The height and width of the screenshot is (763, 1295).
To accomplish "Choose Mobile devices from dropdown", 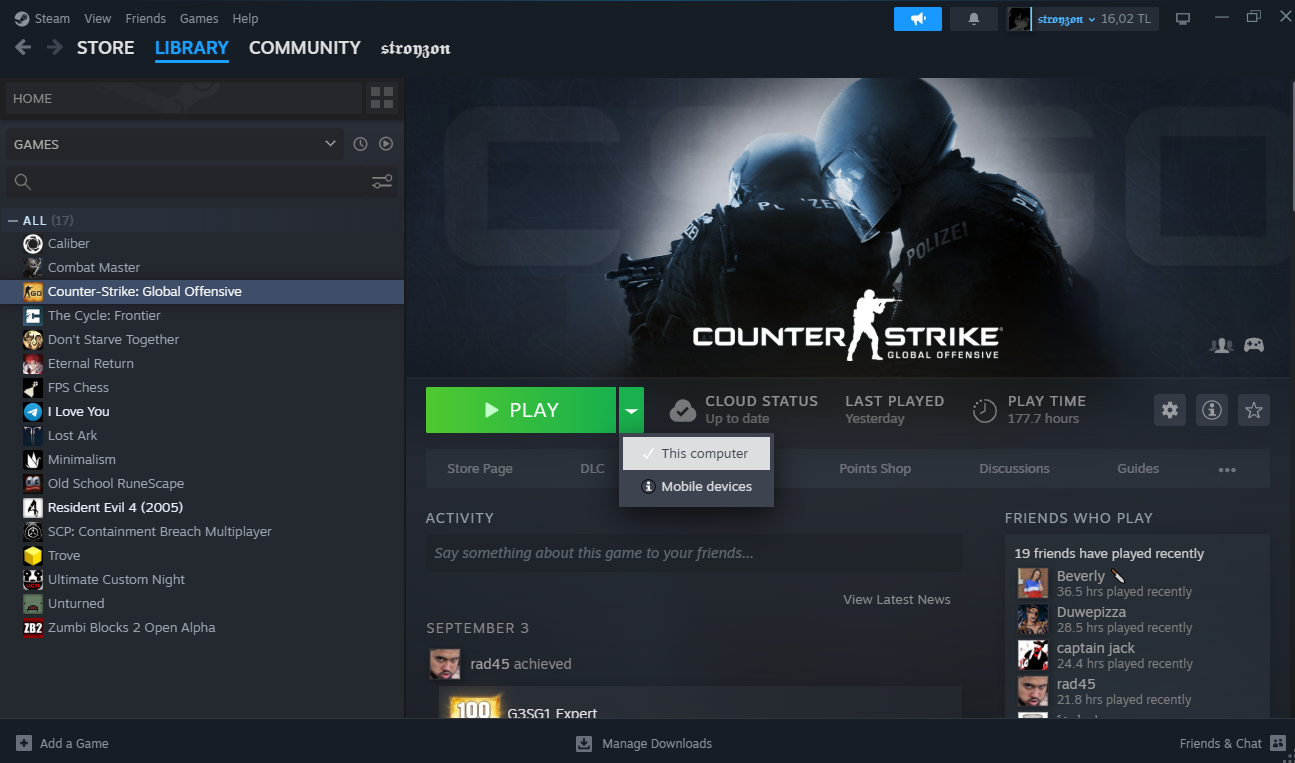I will point(697,486).
